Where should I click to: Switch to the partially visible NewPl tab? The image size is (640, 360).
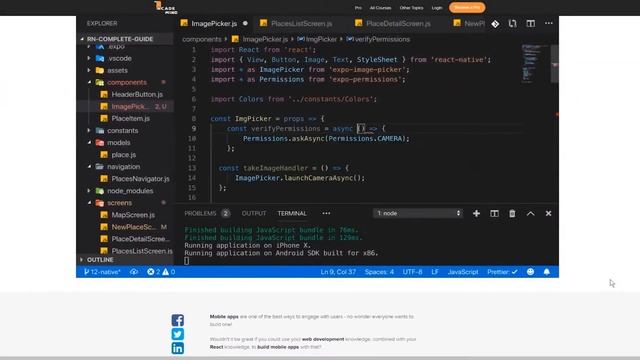[469, 24]
